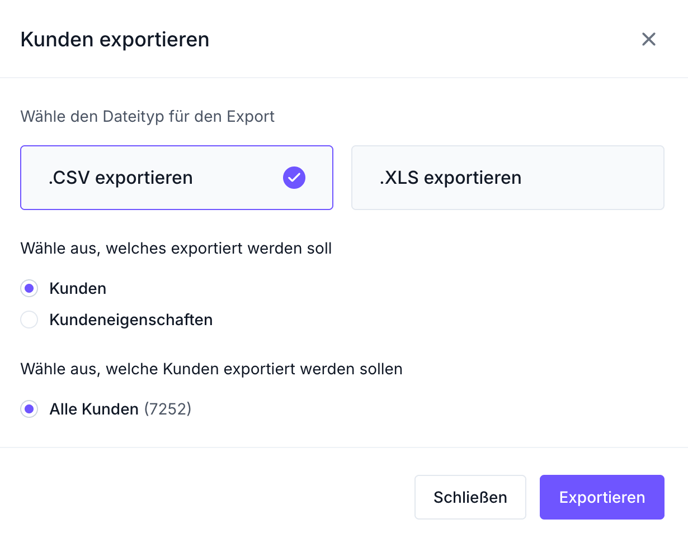Click the purple Exportieren button
Viewport: 688px width, 543px height.
coord(602,497)
